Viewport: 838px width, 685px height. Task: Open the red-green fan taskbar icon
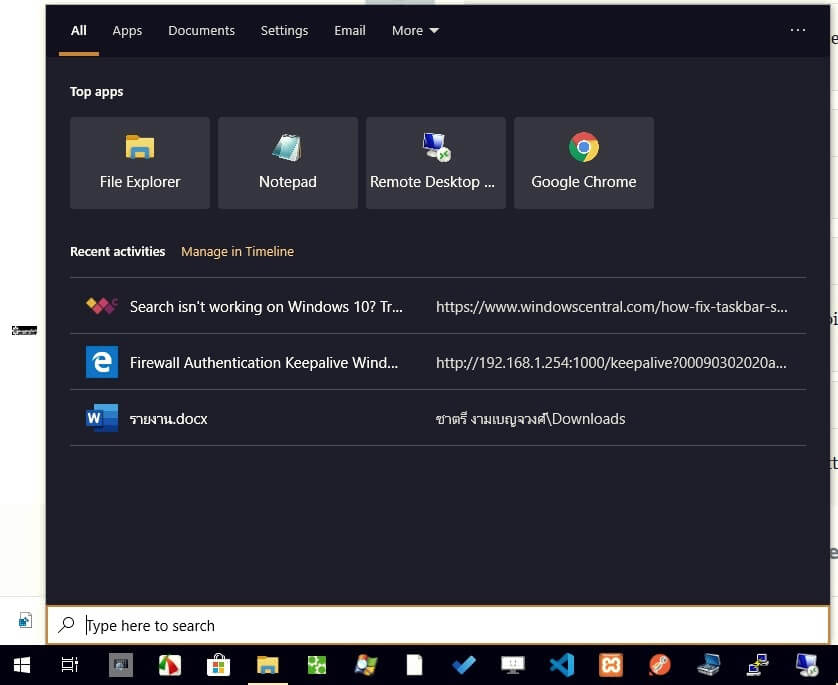point(170,665)
